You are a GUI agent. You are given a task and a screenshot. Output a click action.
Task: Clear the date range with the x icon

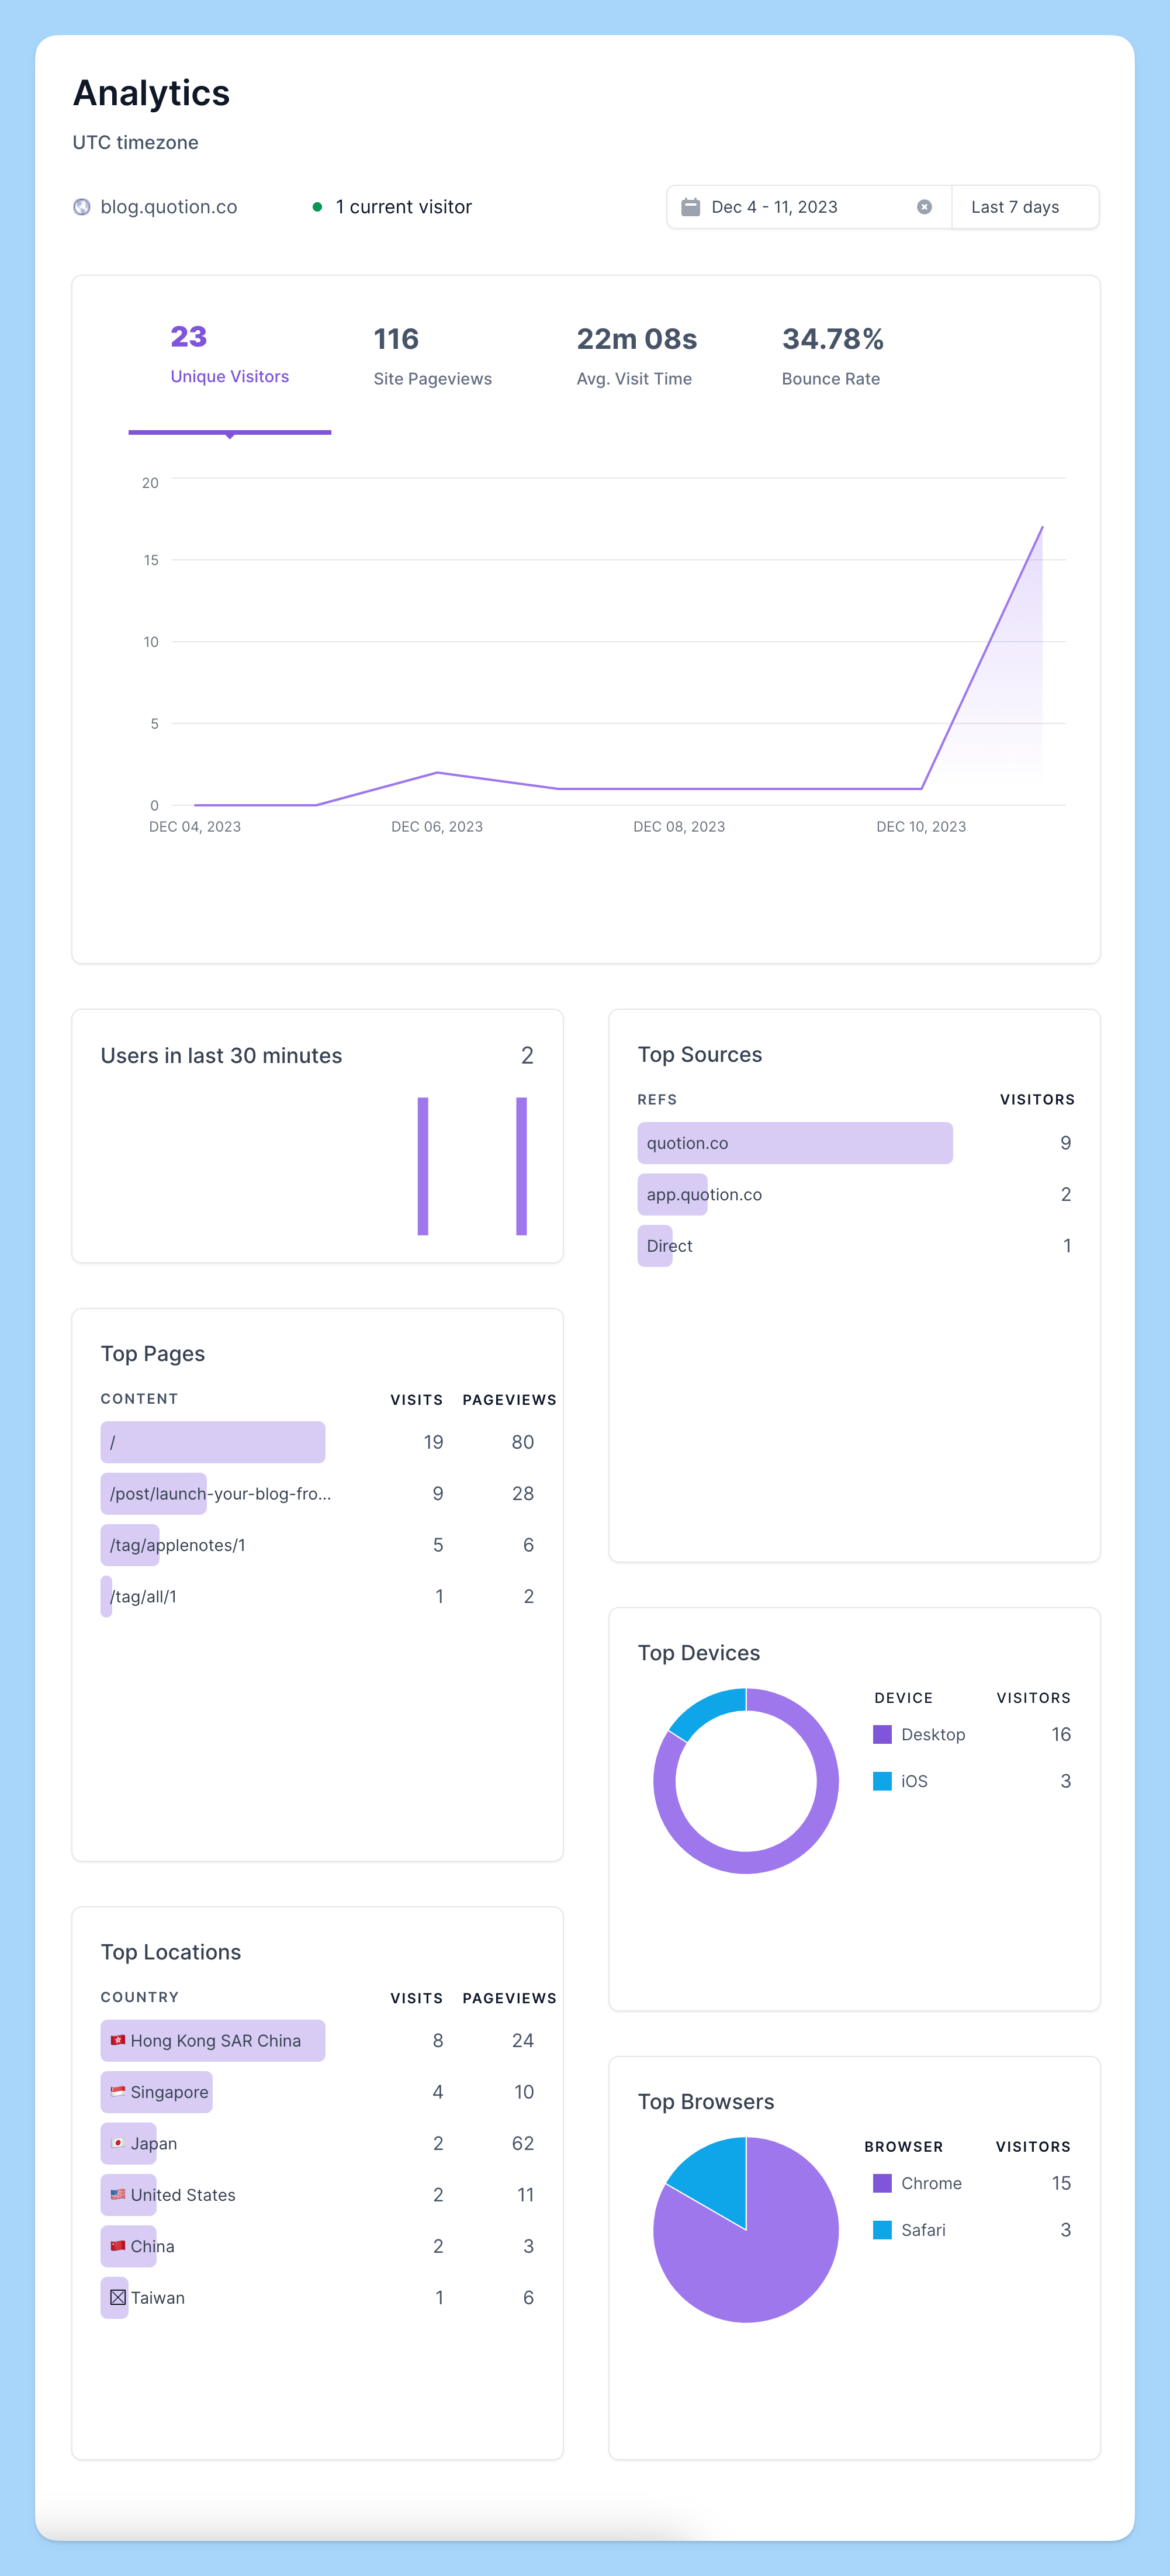[924, 207]
